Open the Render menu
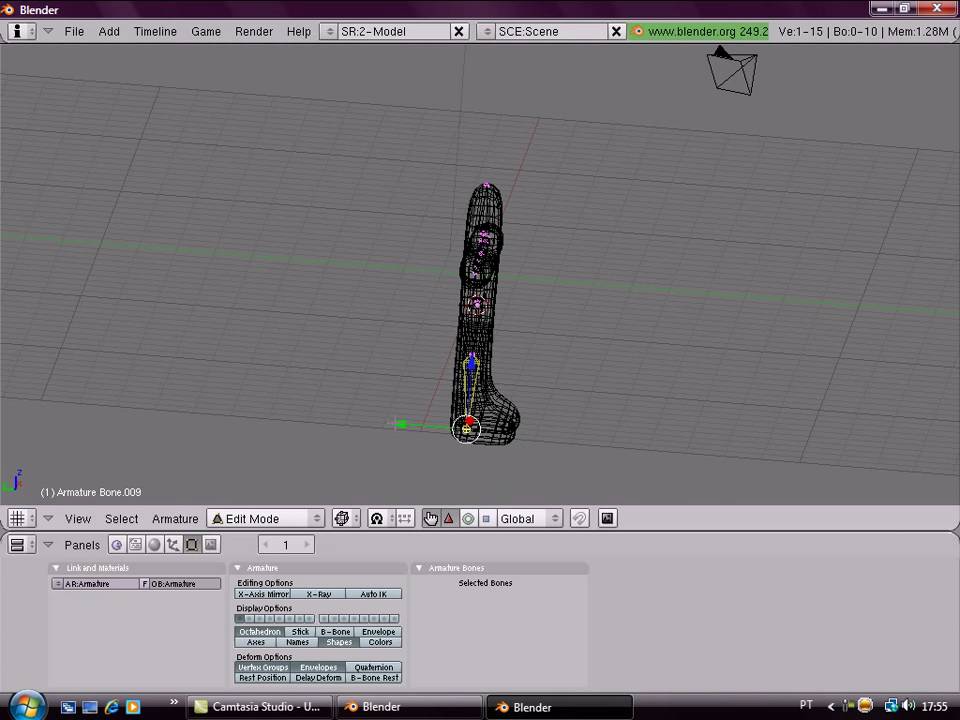The image size is (960, 720). pos(254,31)
